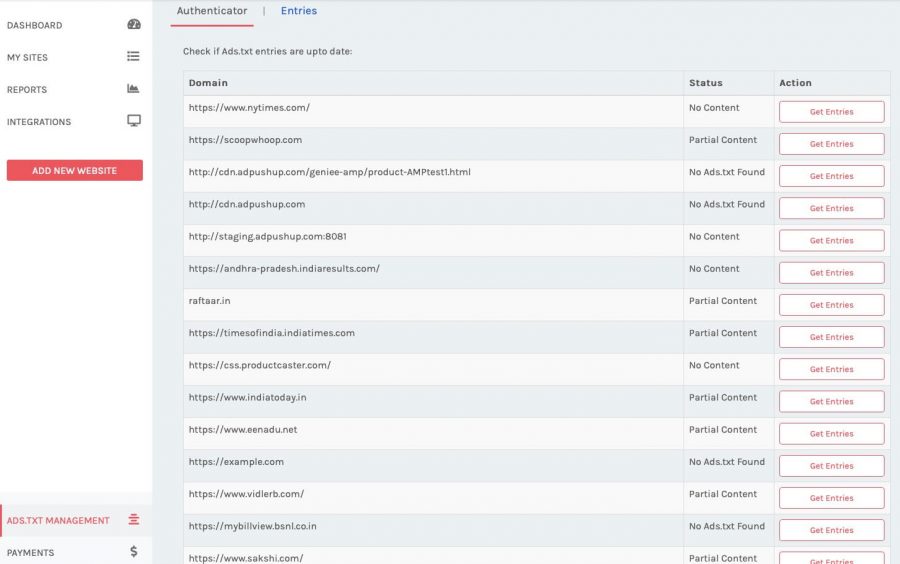
Task: Select domain https://css.productcaster.com/
Action: coord(259,364)
